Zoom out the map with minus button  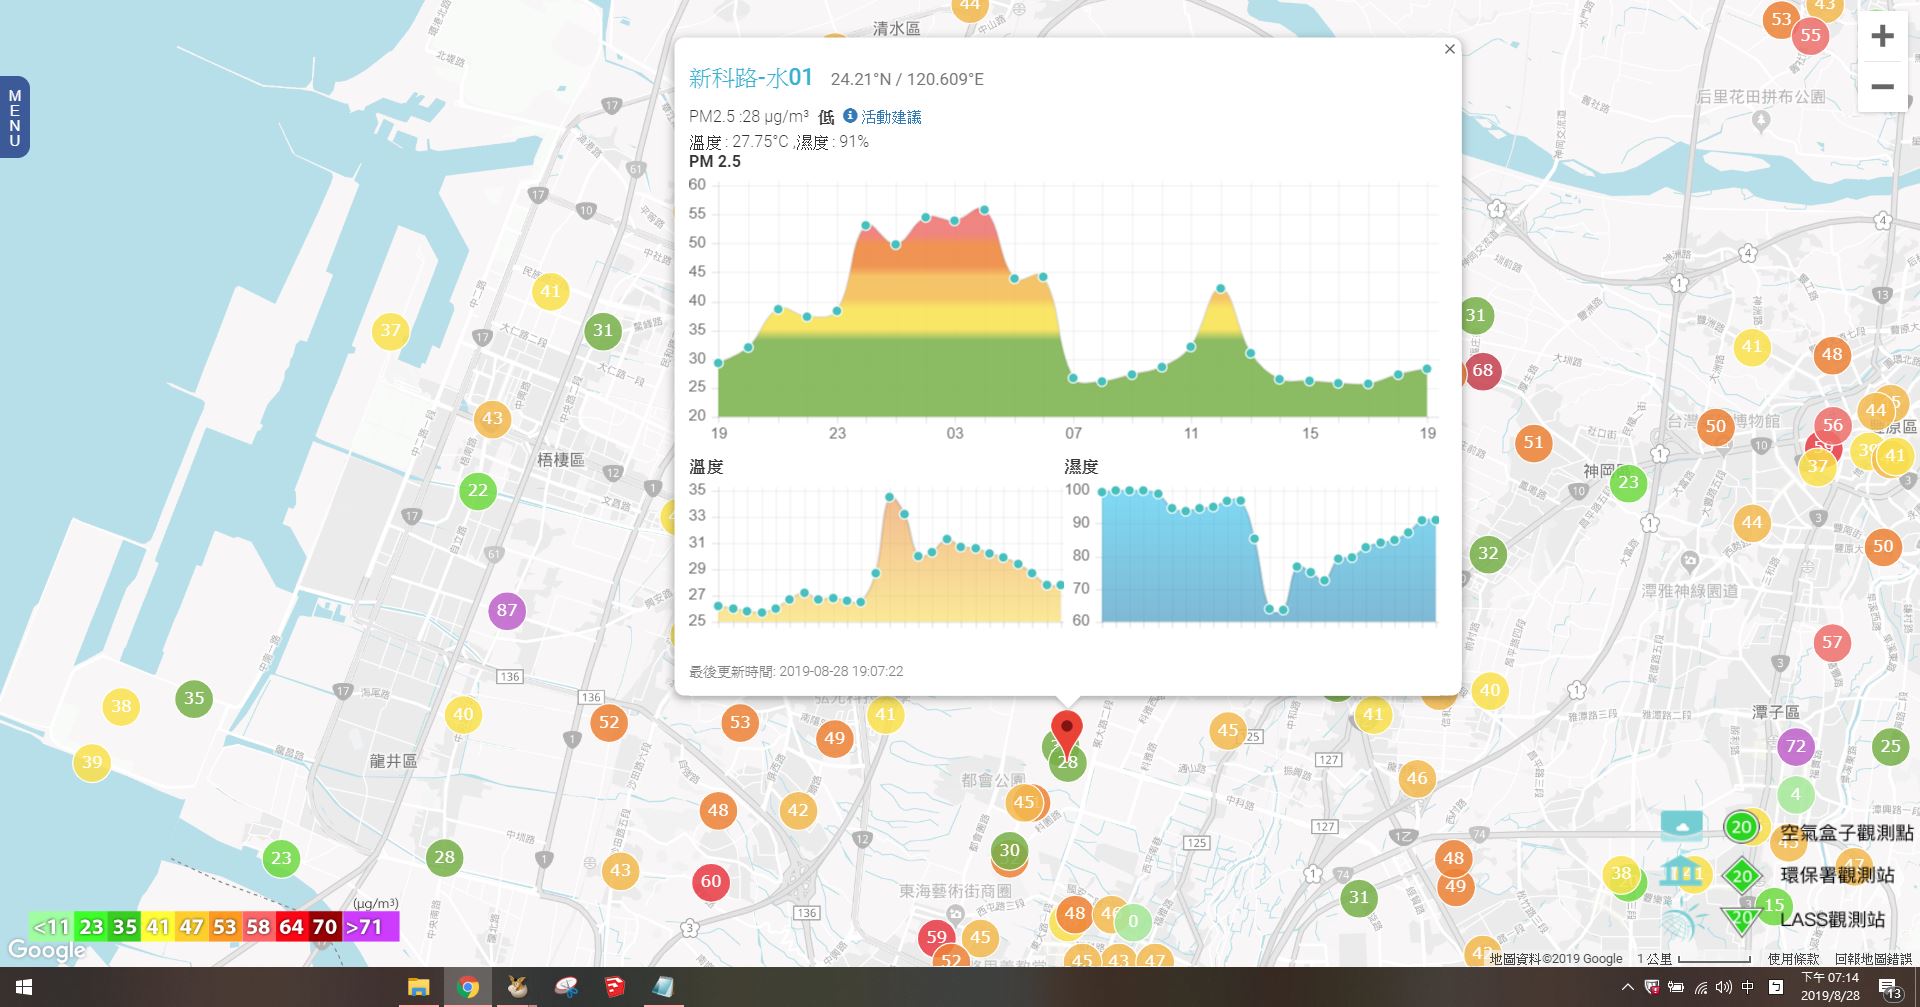[x=1882, y=87]
